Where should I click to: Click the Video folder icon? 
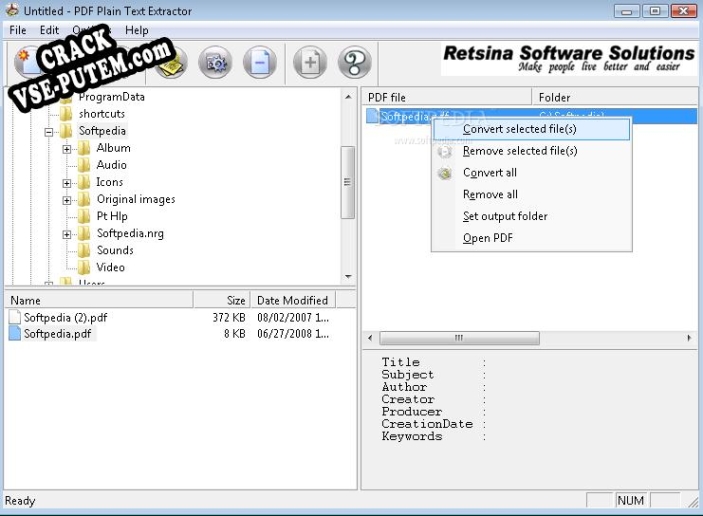click(x=84, y=267)
